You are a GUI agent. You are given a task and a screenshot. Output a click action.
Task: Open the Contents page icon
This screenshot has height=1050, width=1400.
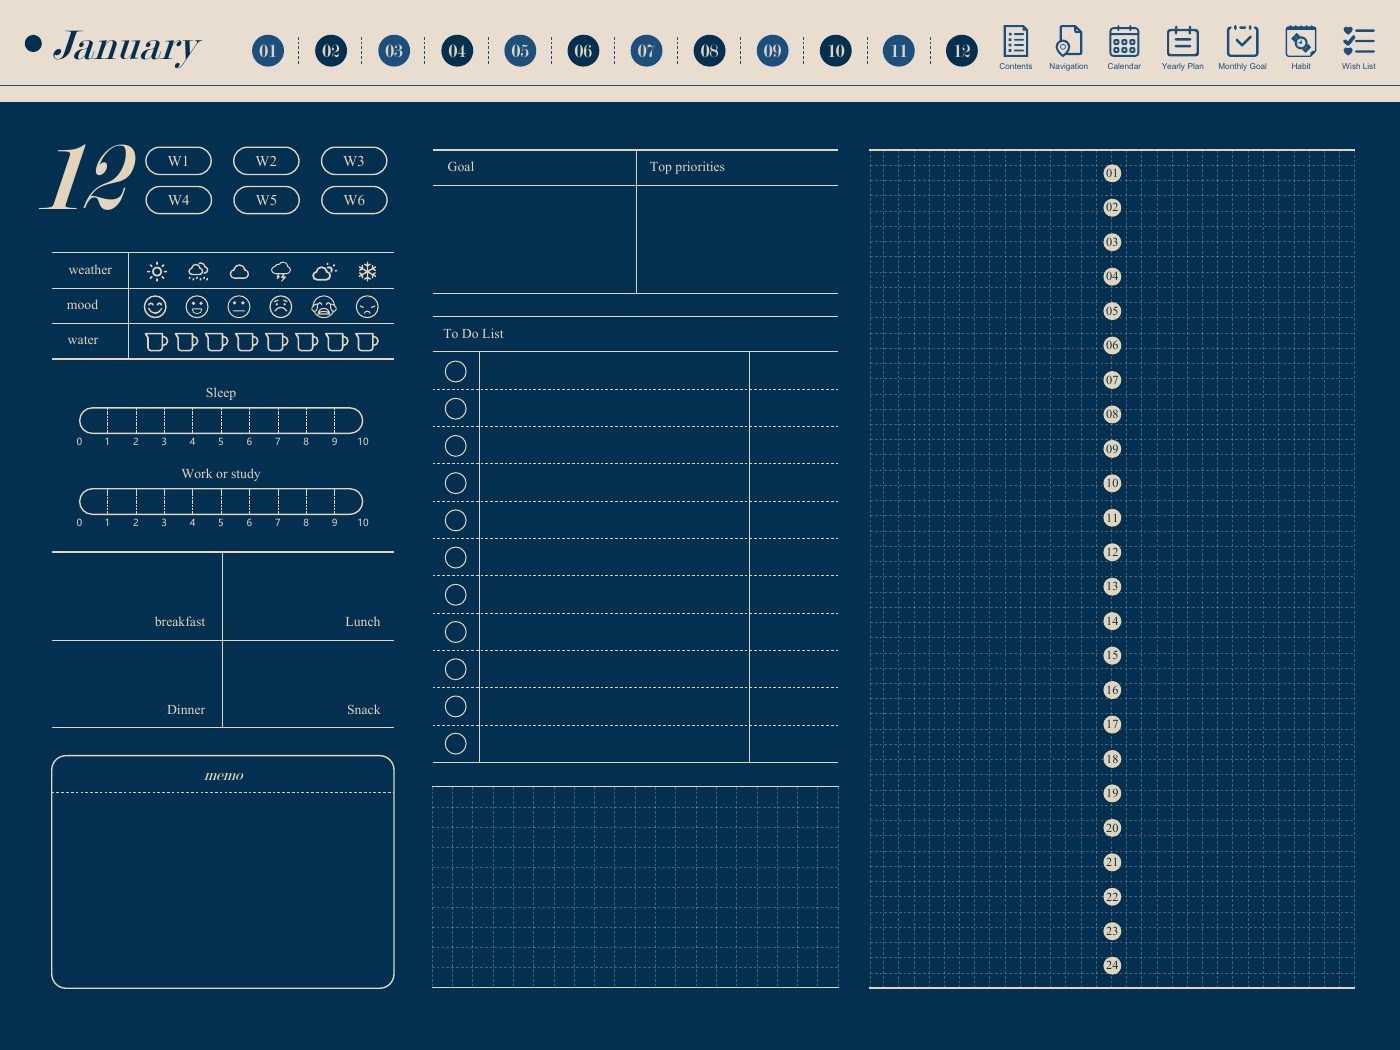point(1015,47)
